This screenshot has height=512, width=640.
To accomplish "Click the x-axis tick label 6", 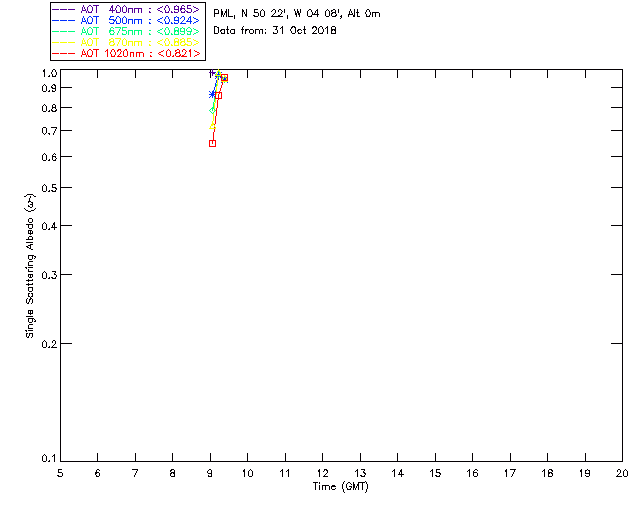I will (x=98, y=473).
